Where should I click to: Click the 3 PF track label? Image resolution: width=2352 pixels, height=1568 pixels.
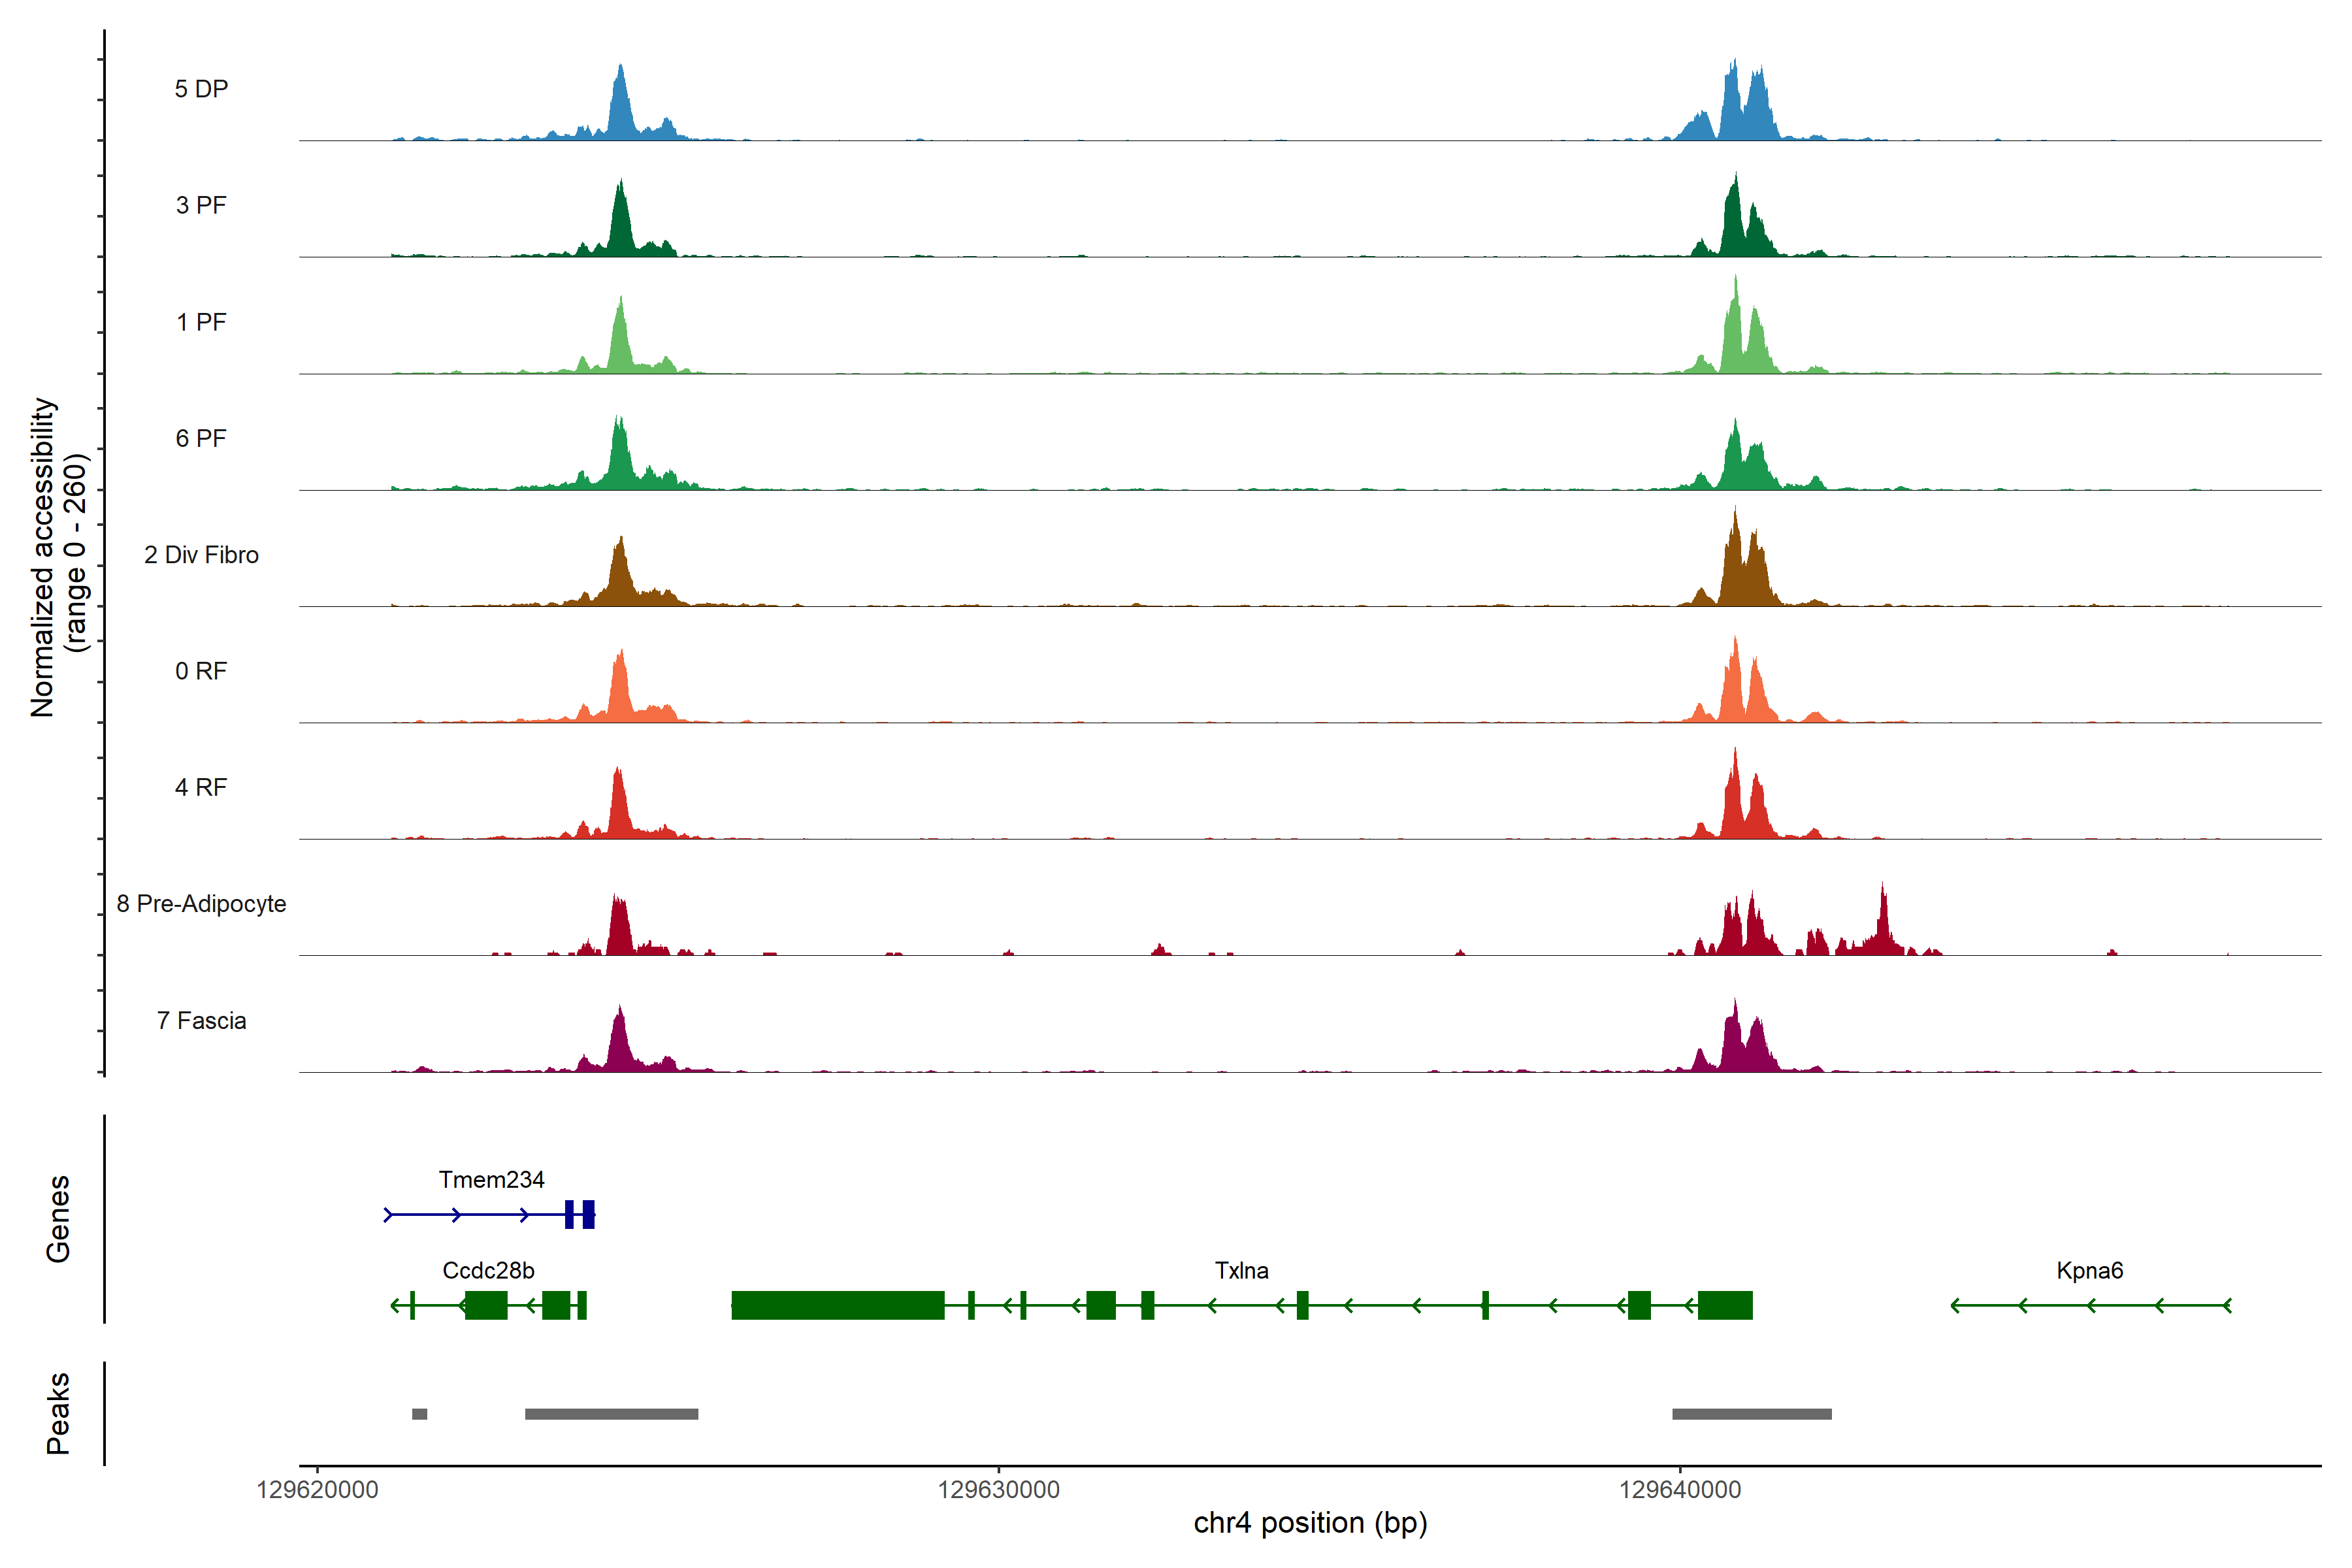tap(201, 205)
